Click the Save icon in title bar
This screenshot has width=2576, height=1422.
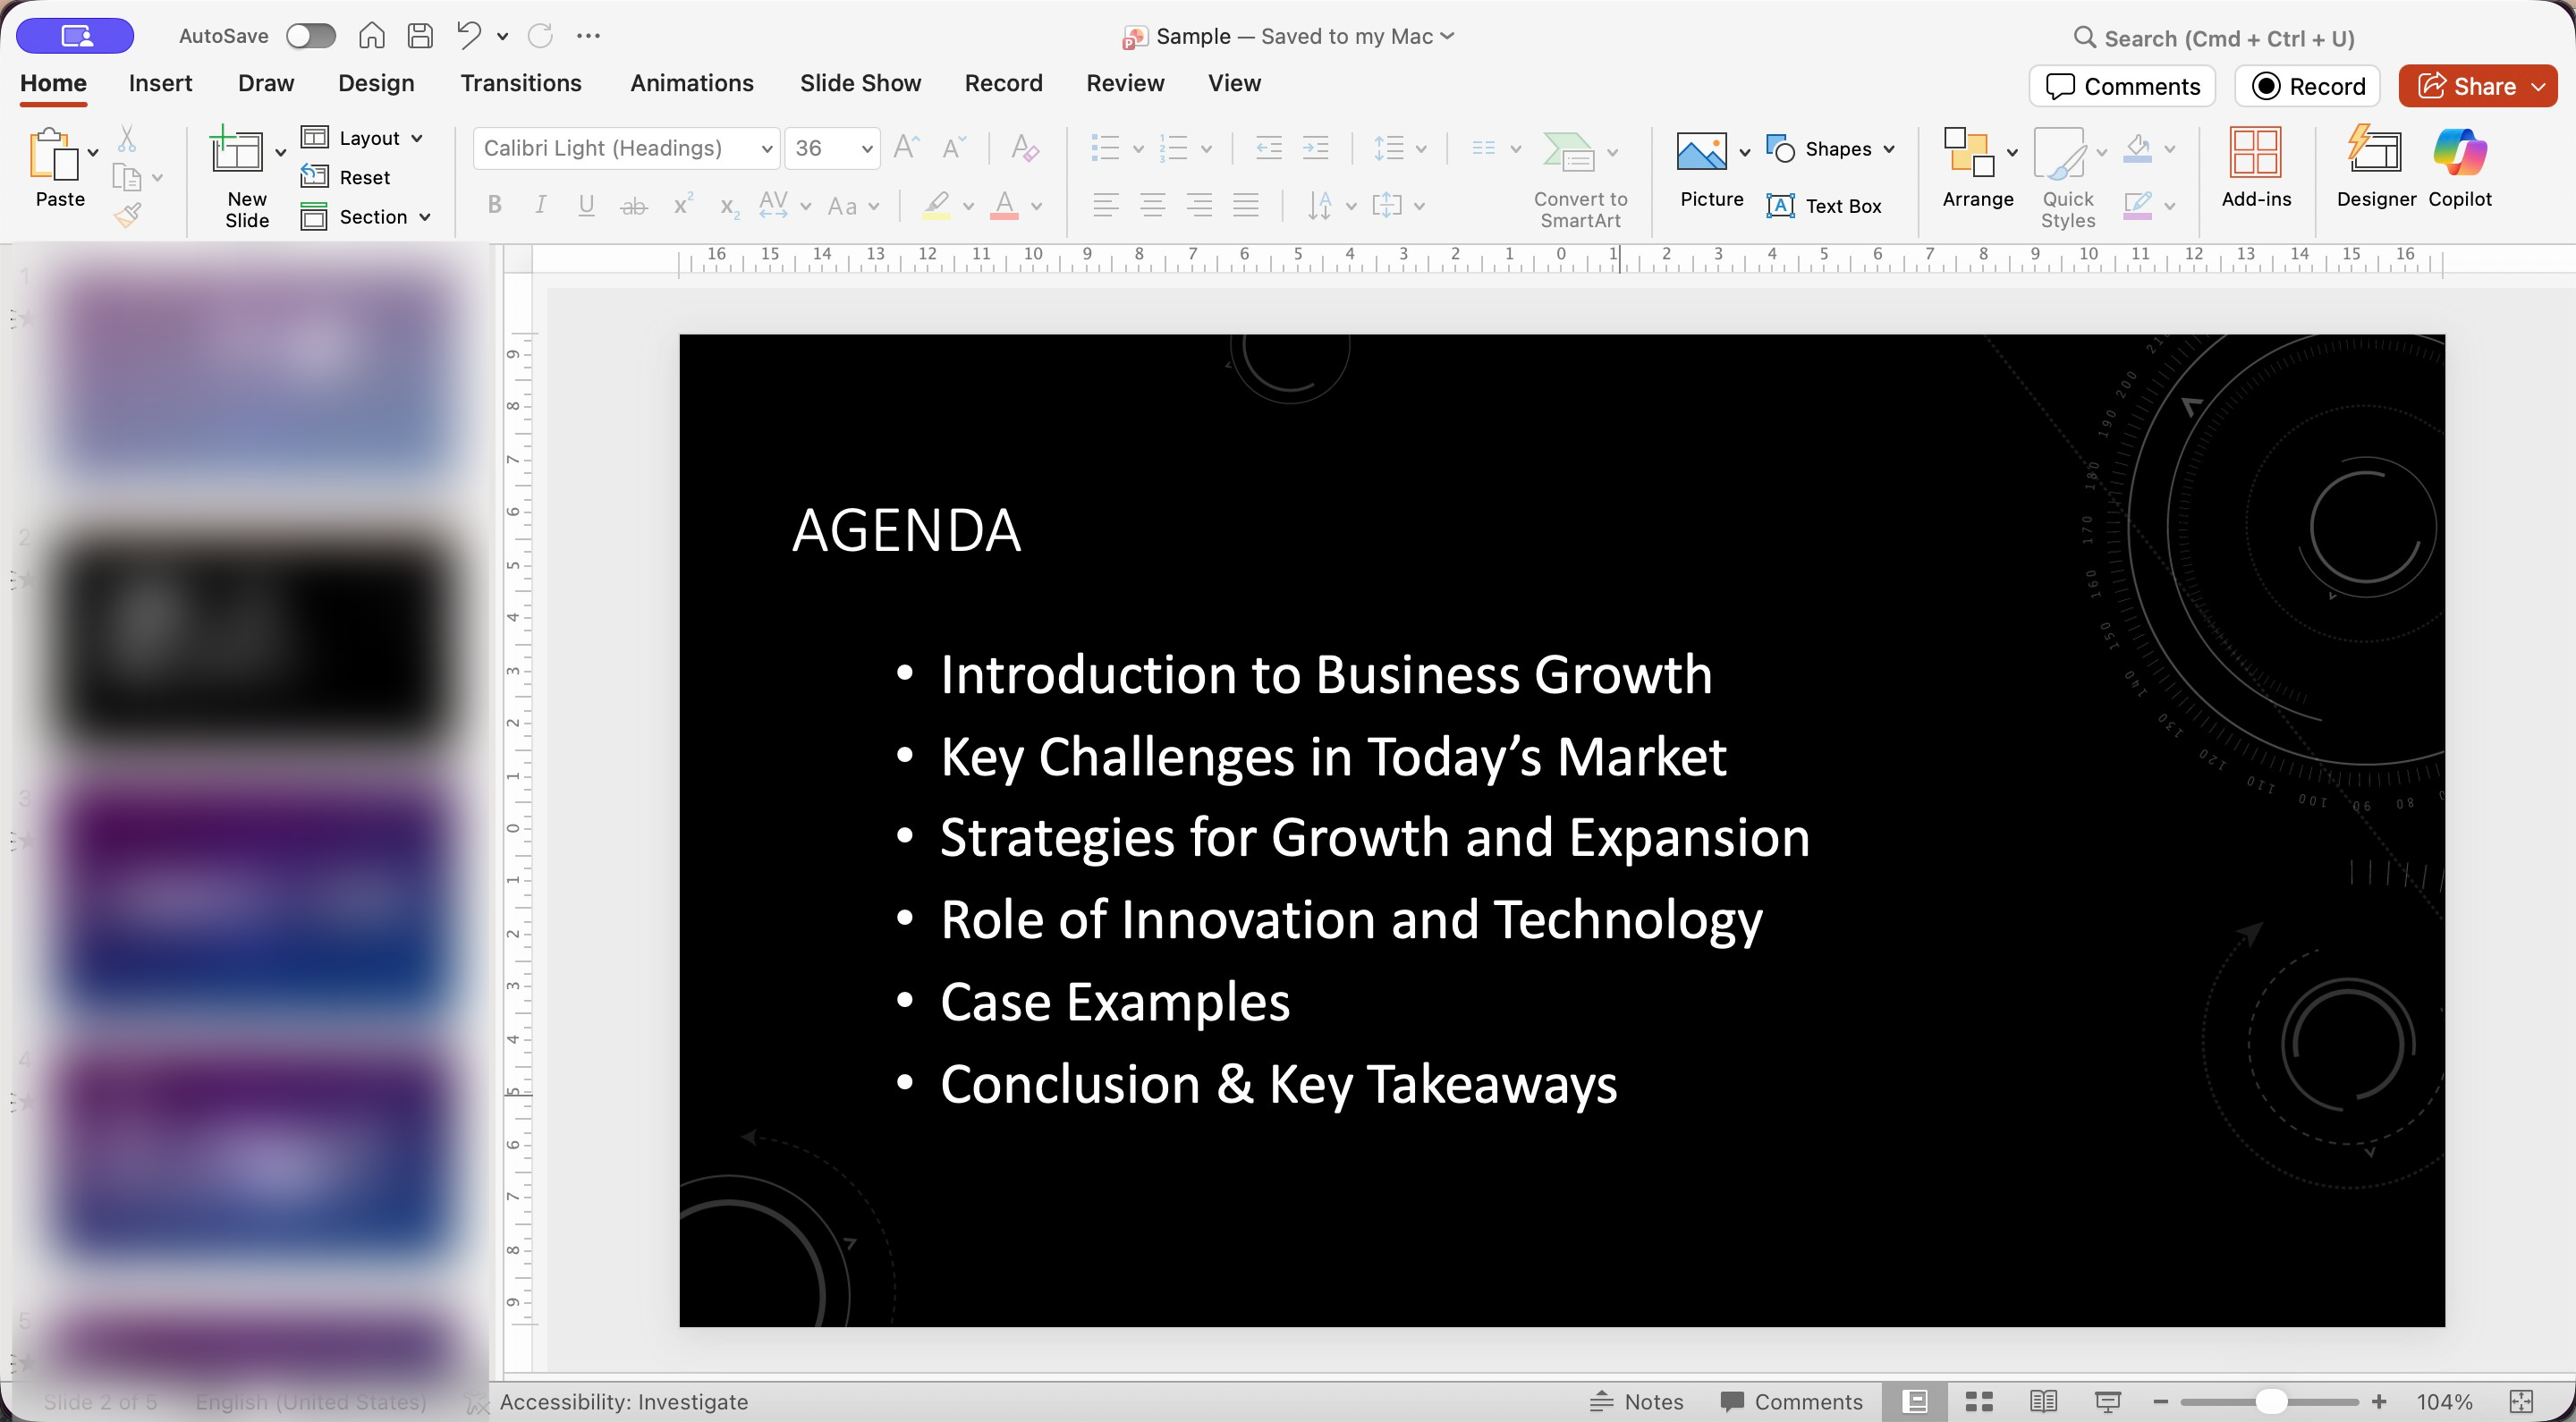[420, 36]
